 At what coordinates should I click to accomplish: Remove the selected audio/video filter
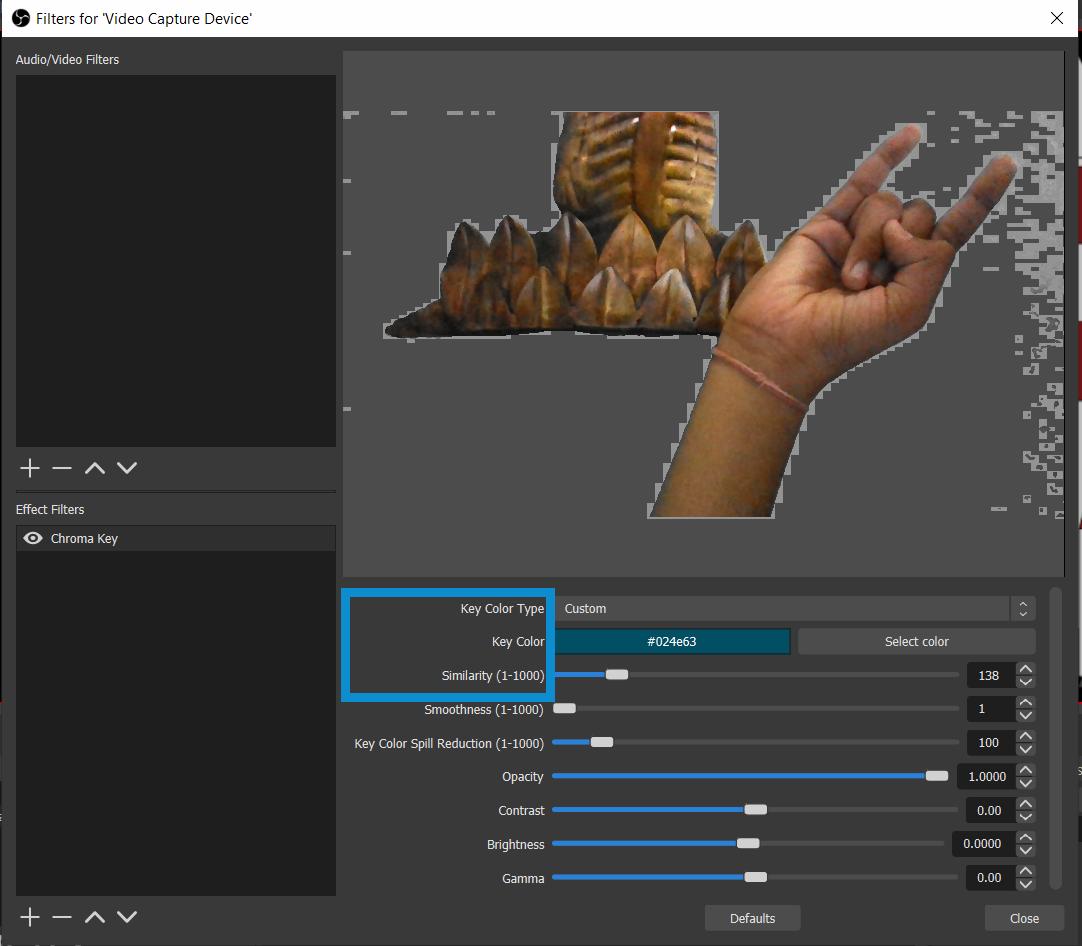pyautogui.click(x=61, y=467)
